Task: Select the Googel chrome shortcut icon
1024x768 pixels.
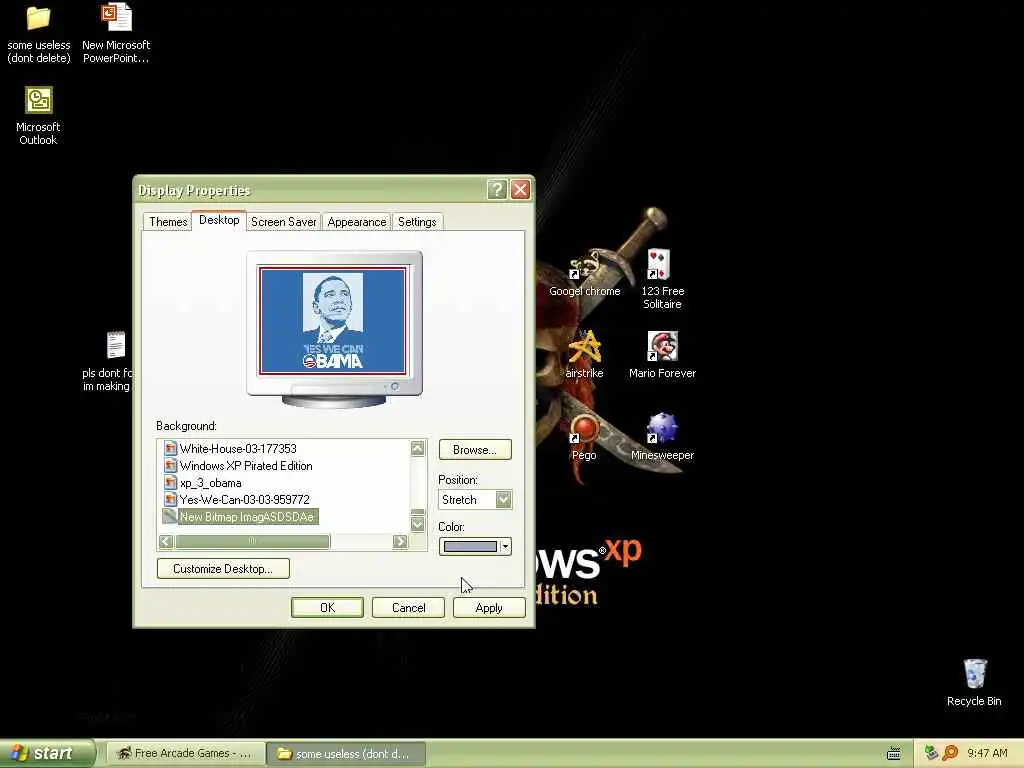Action: pyautogui.click(x=584, y=264)
